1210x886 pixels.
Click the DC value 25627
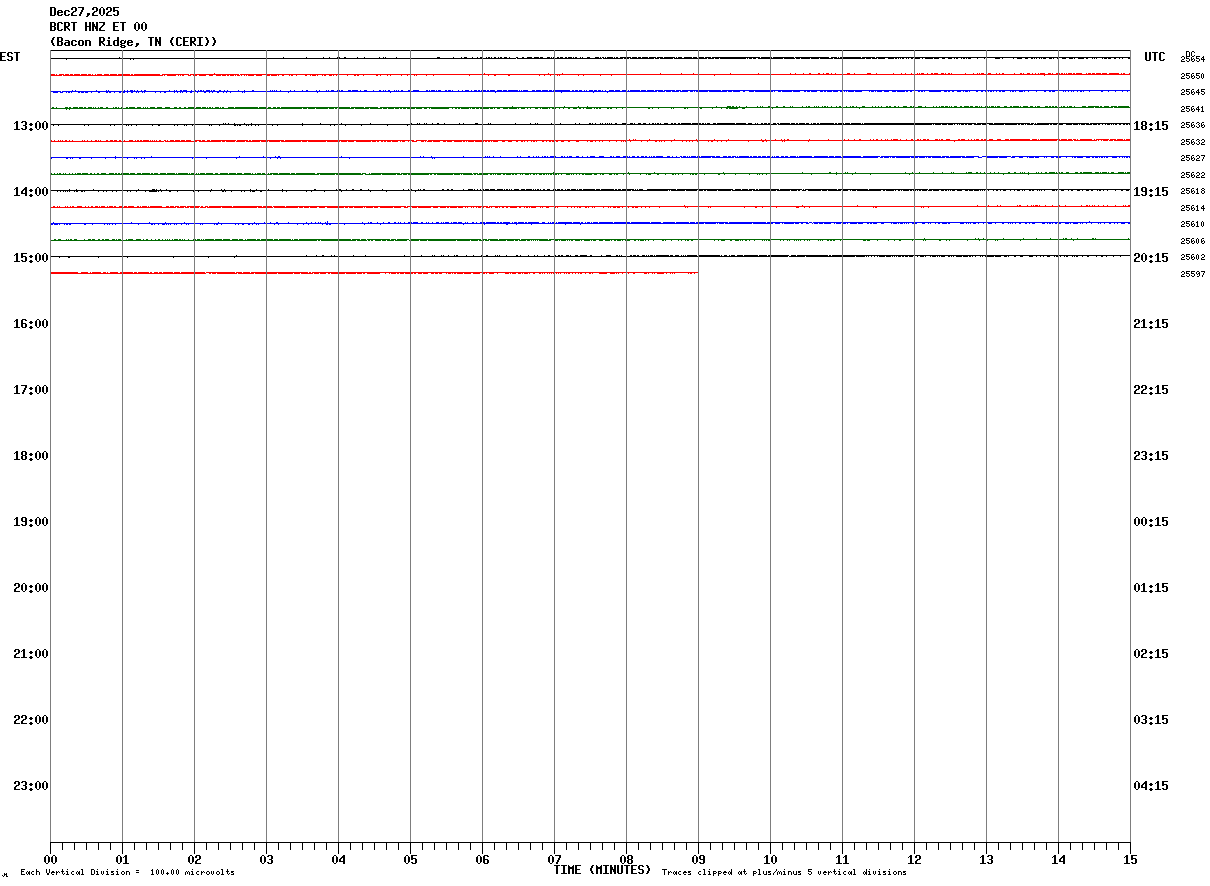[x=1192, y=158]
